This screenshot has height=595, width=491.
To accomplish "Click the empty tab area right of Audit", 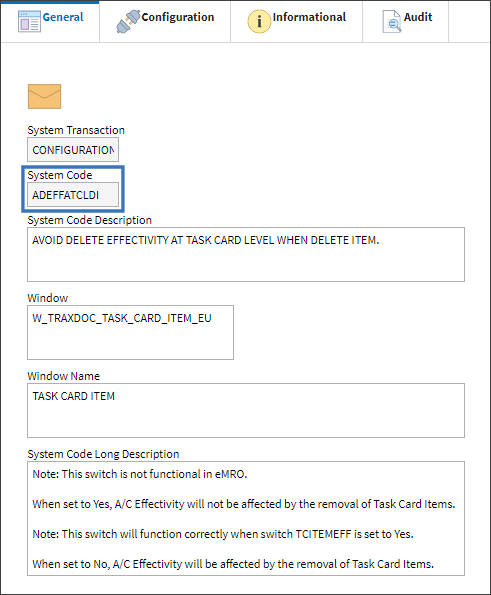I will (469, 21).
